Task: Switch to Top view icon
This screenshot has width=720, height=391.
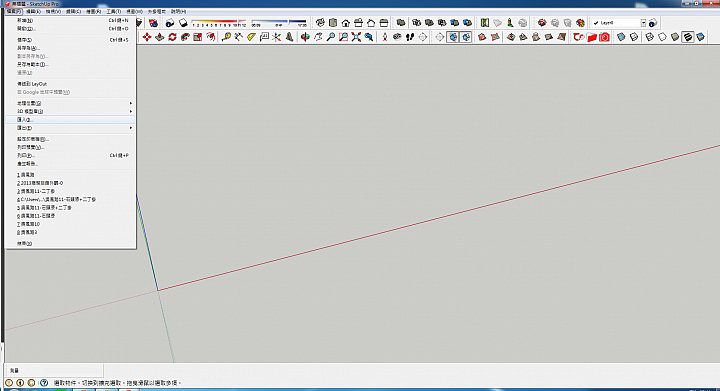Action: [333, 22]
